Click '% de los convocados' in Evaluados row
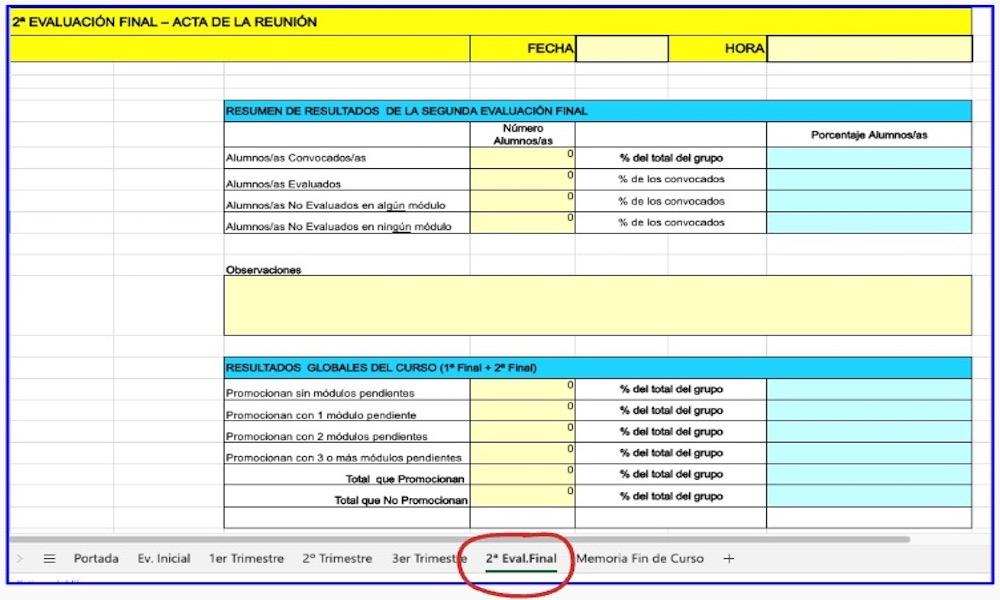 (671, 179)
